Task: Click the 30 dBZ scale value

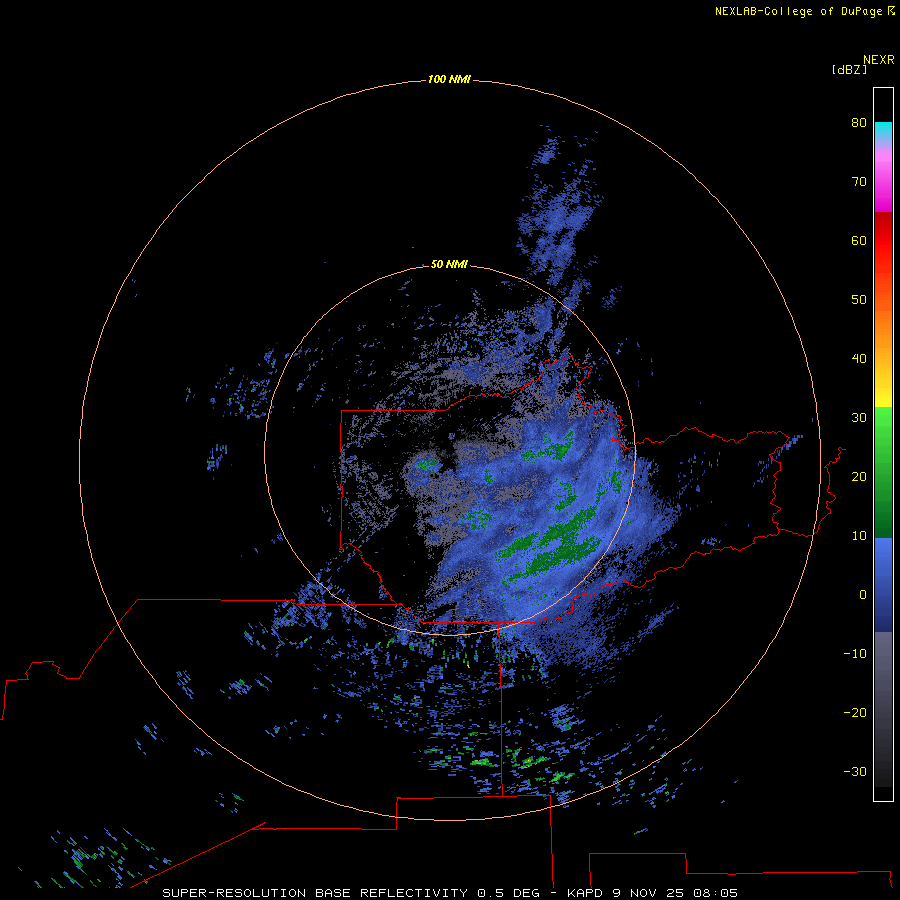Action: pos(859,417)
